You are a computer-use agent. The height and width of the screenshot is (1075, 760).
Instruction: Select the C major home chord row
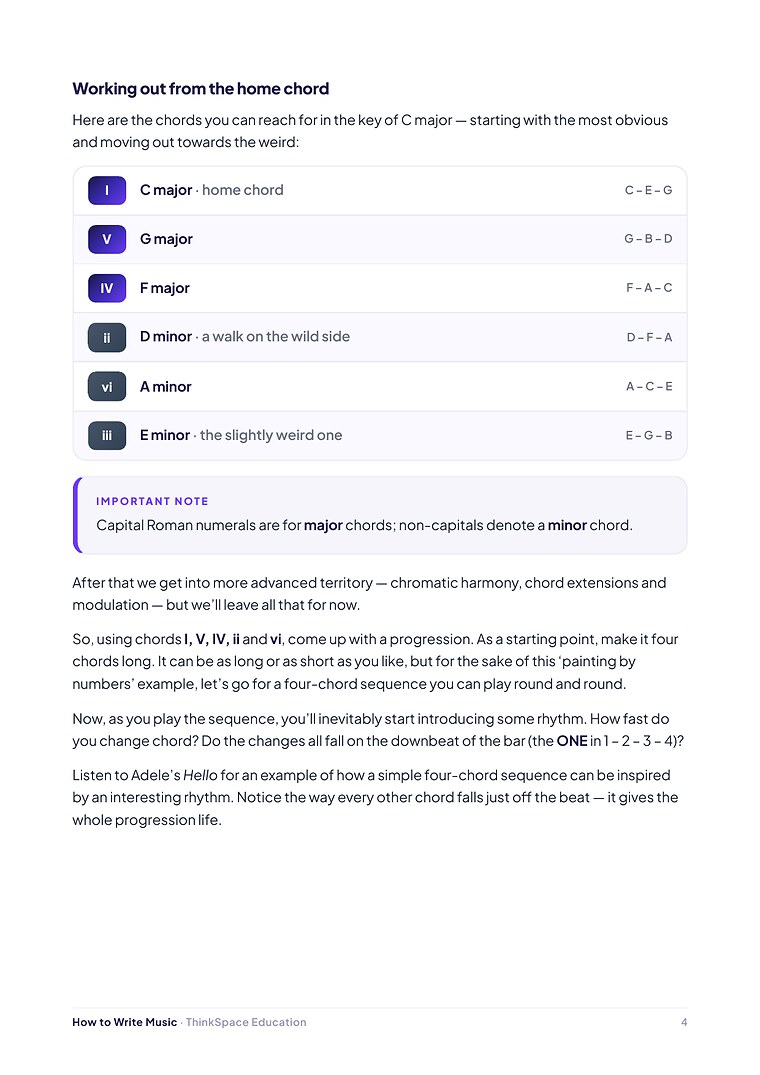click(380, 191)
